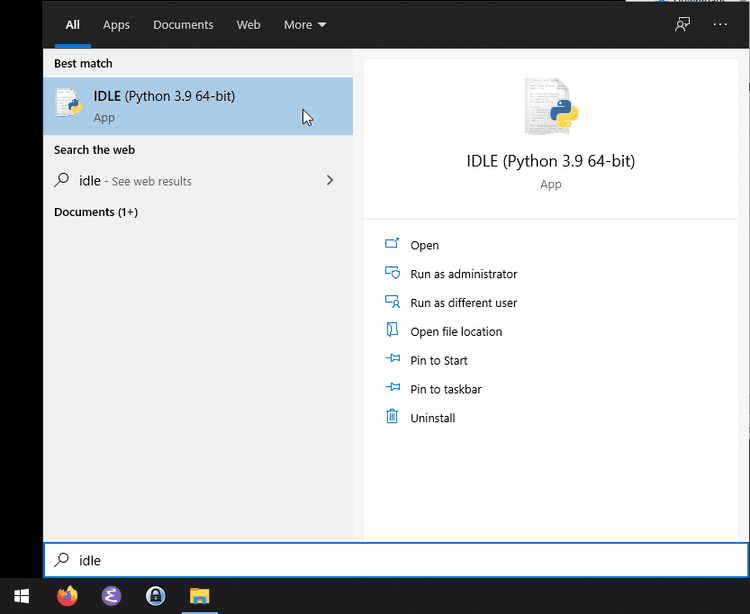The image size is (750, 614).
Task: Click the search box containing idle
Action: tap(395, 560)
